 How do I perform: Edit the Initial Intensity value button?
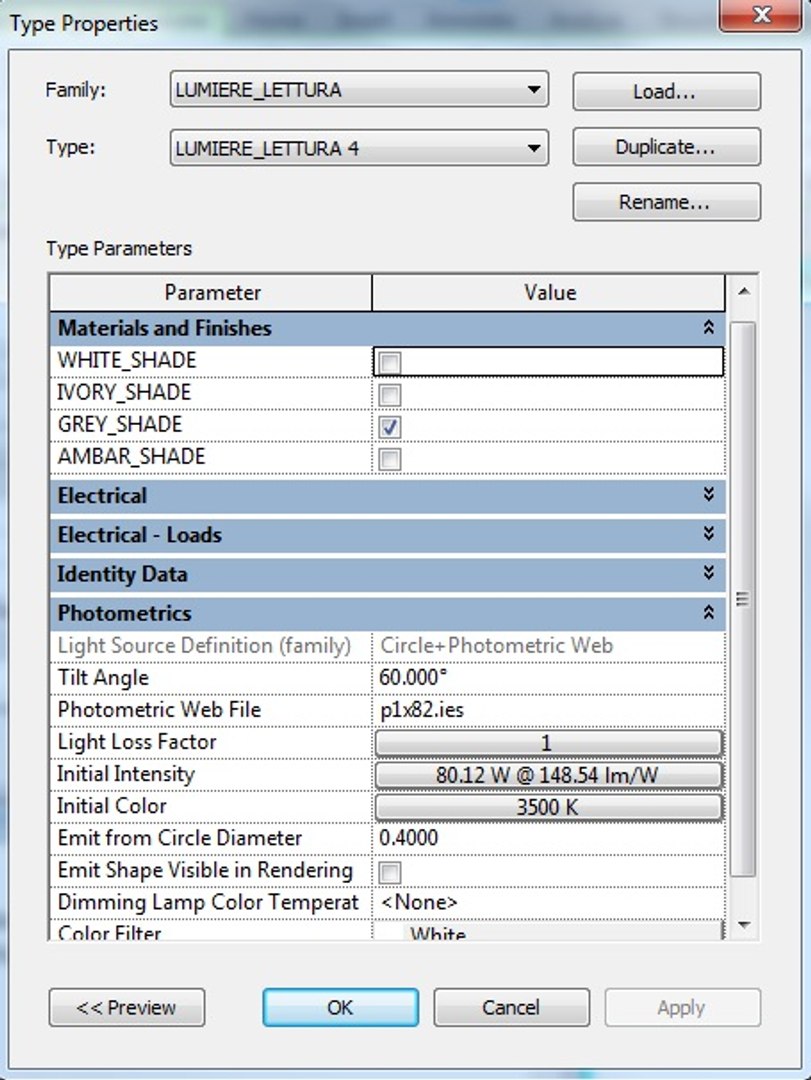pos(548,775)
